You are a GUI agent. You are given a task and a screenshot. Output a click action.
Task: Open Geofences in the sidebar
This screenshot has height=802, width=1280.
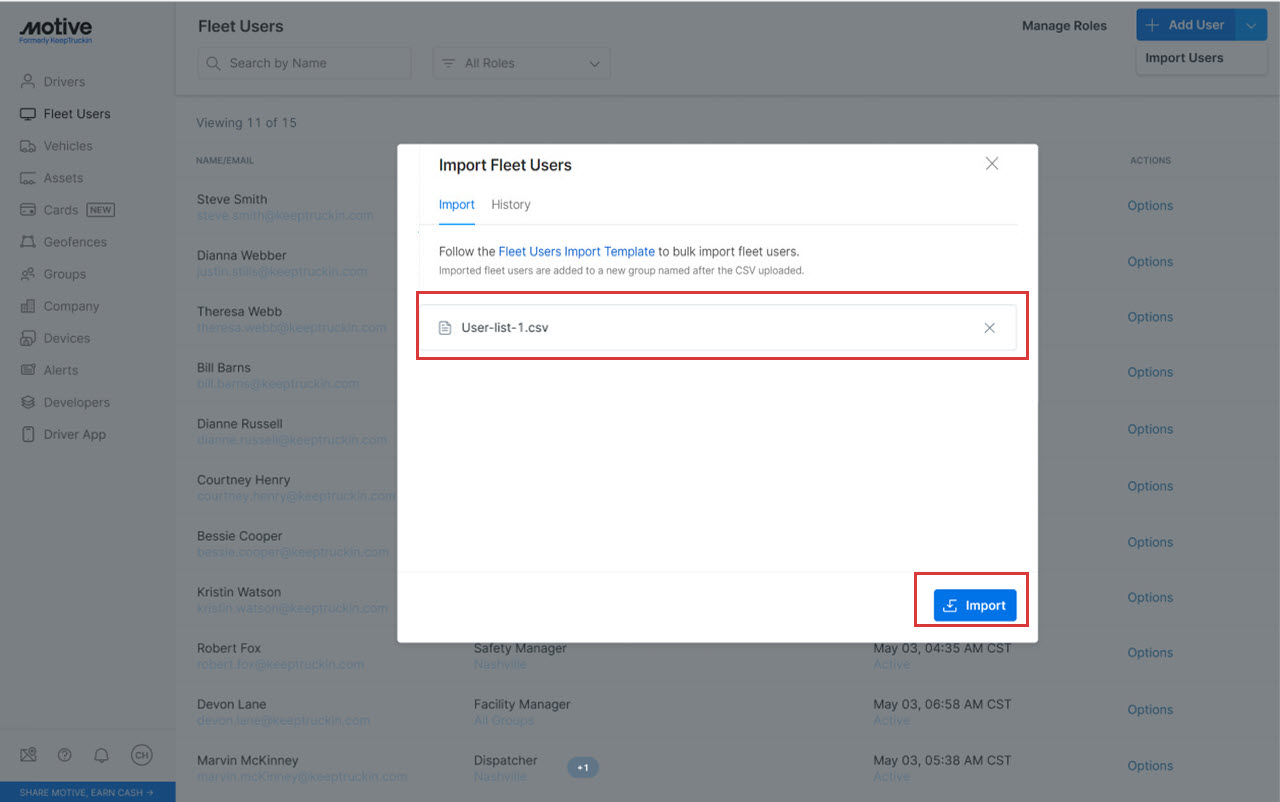pyautogui.click(x=74, y=242)
